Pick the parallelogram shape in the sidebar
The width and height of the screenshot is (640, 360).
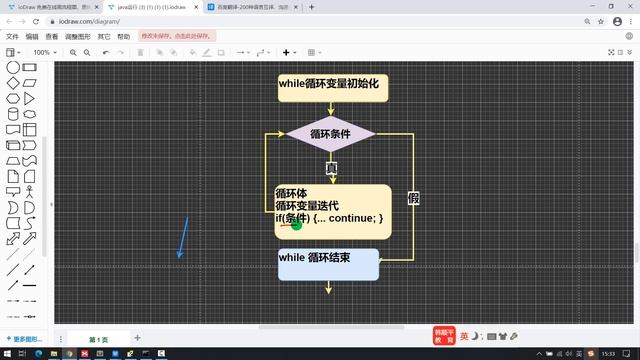coord(29,83)
